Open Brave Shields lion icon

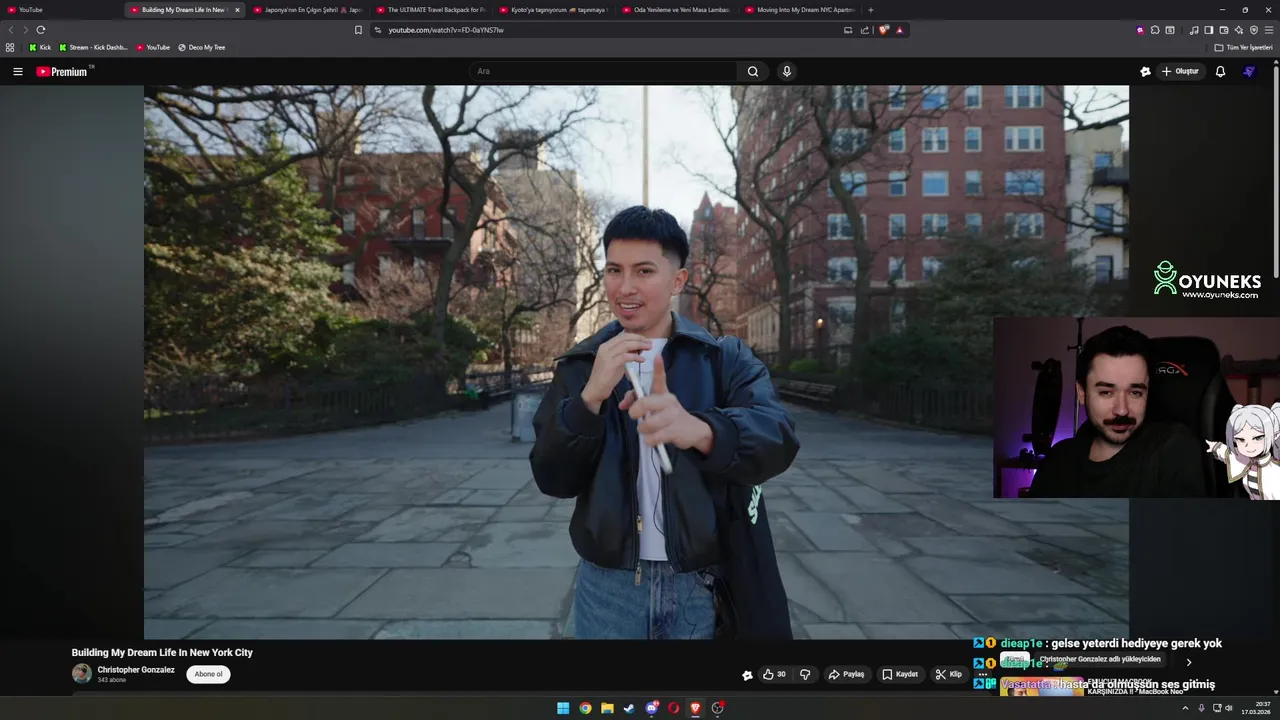(884, 30)
